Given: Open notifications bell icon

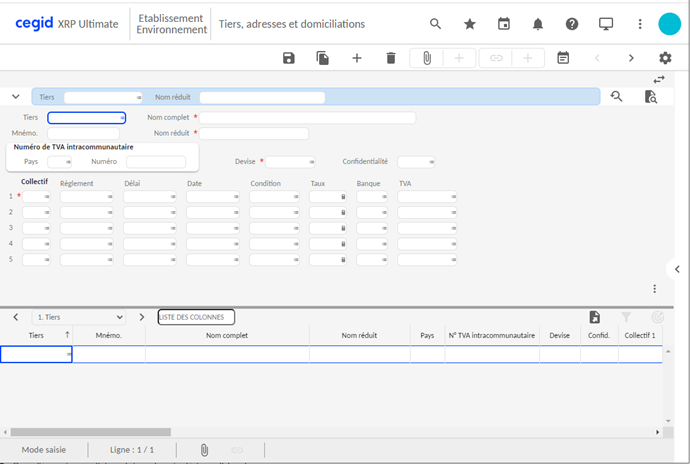Looking at the screenshot, I should tap(538, 24).
